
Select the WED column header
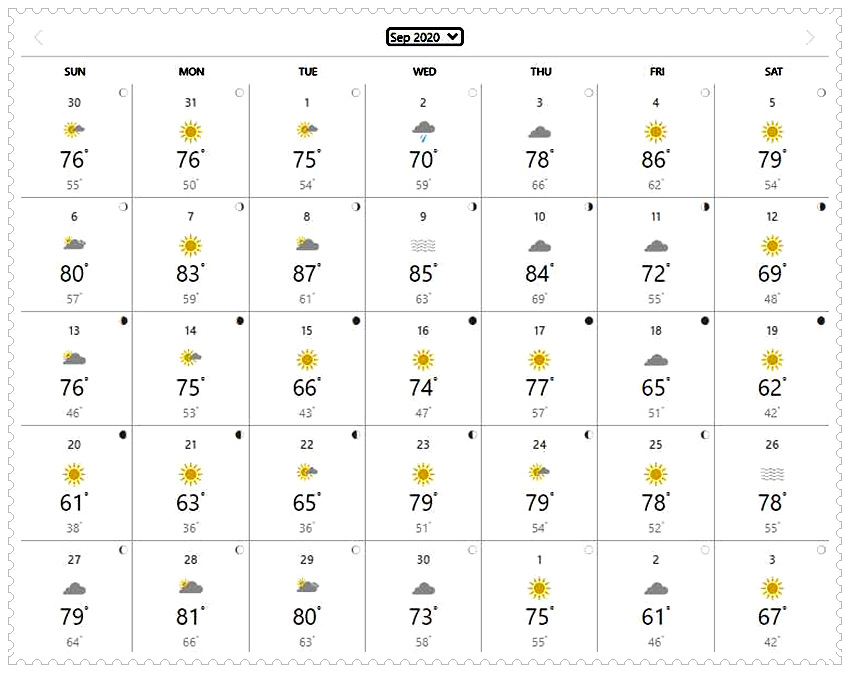[424, 72]
